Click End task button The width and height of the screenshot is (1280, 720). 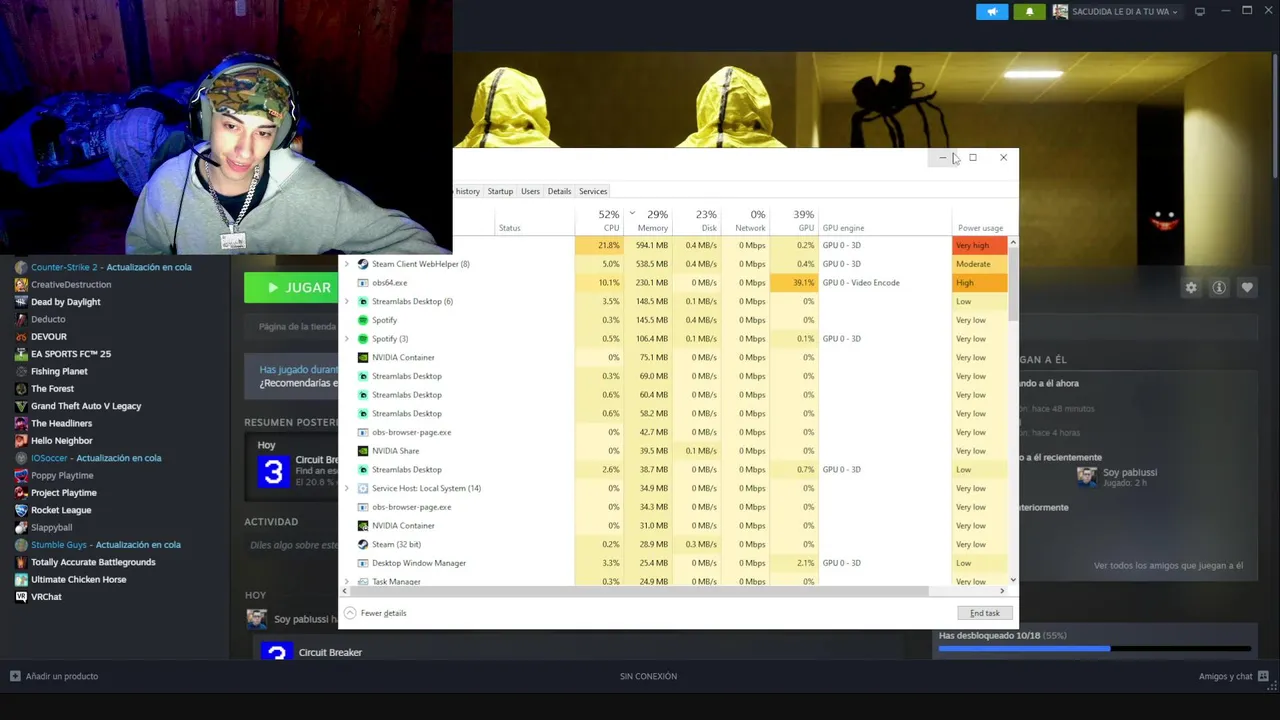pyautogui.click(x=985, y=613)
